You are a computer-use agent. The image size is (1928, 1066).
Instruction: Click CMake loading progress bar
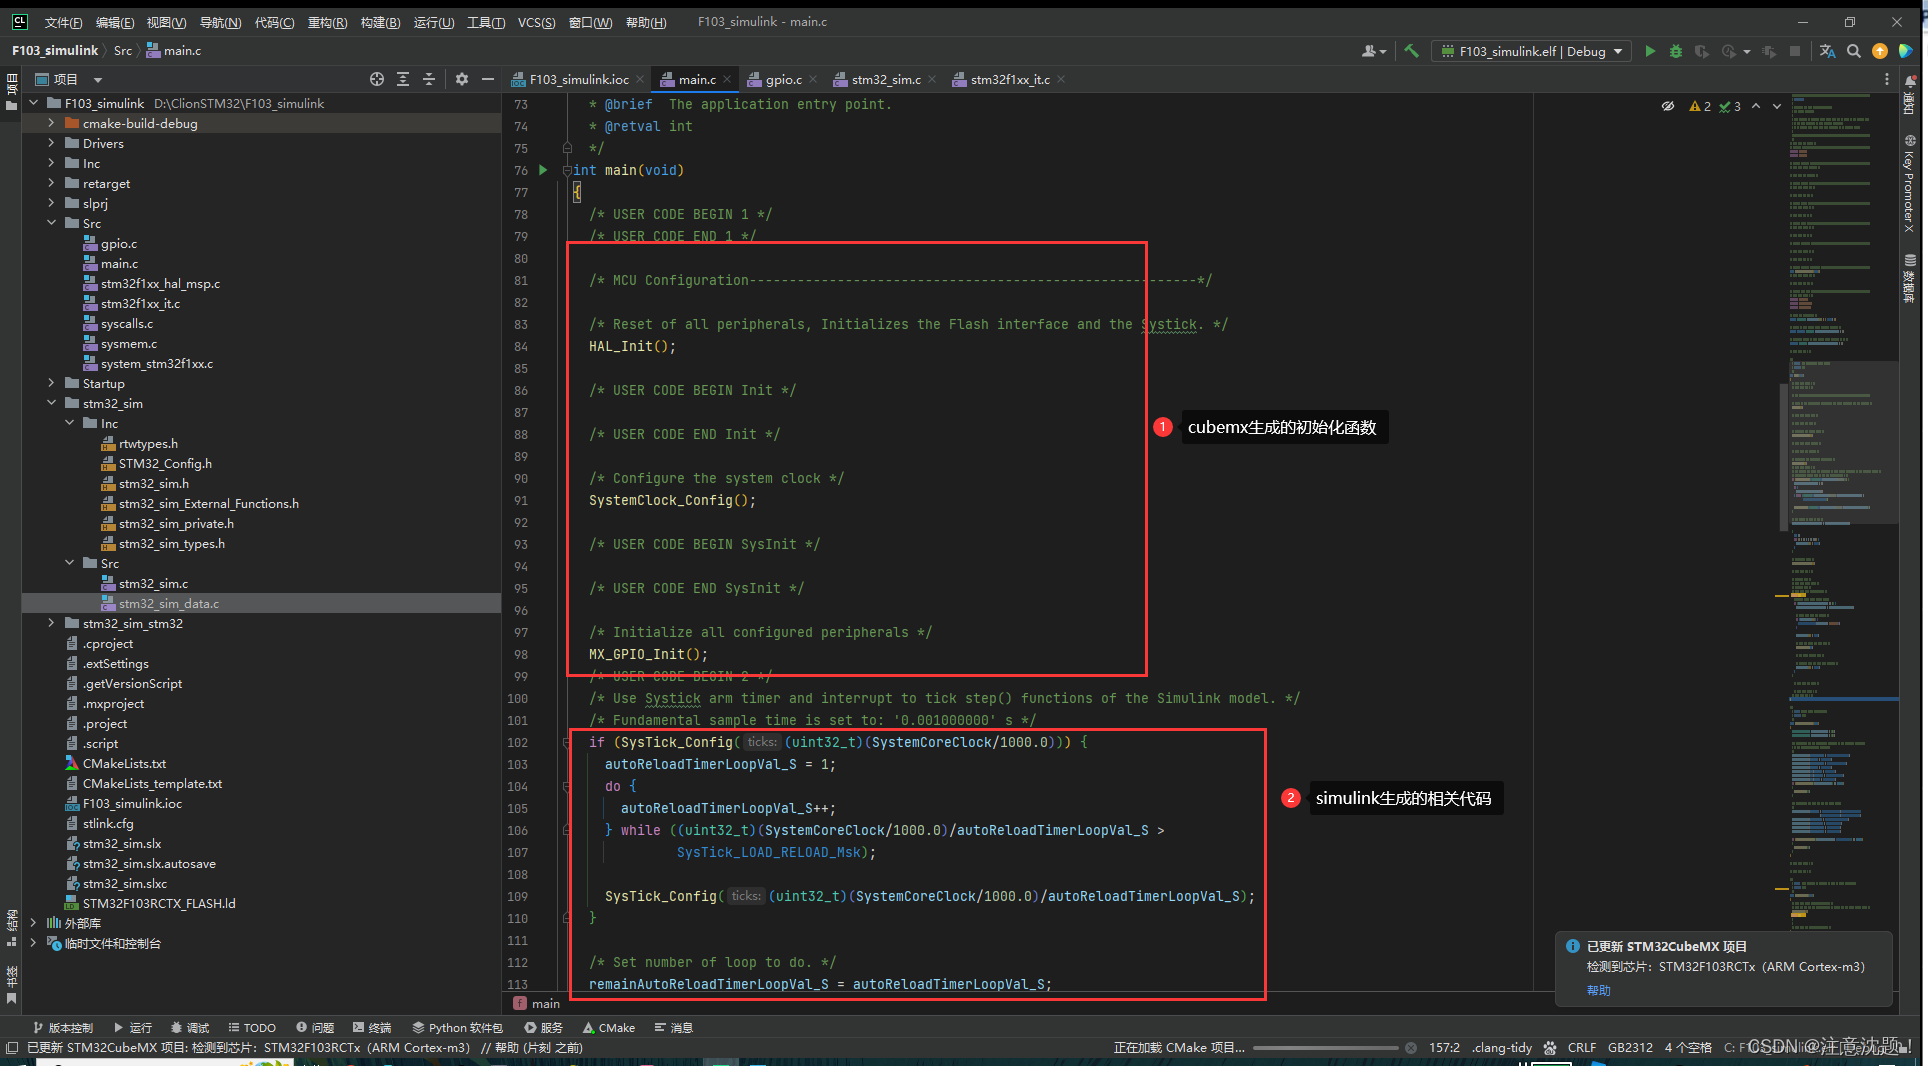click(x=1325, y=1047)
